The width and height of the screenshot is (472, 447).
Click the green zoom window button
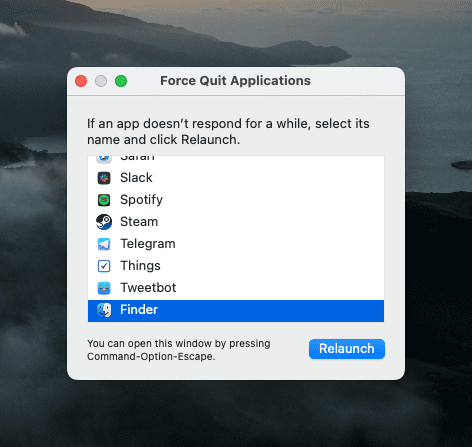tap(121, 81)
